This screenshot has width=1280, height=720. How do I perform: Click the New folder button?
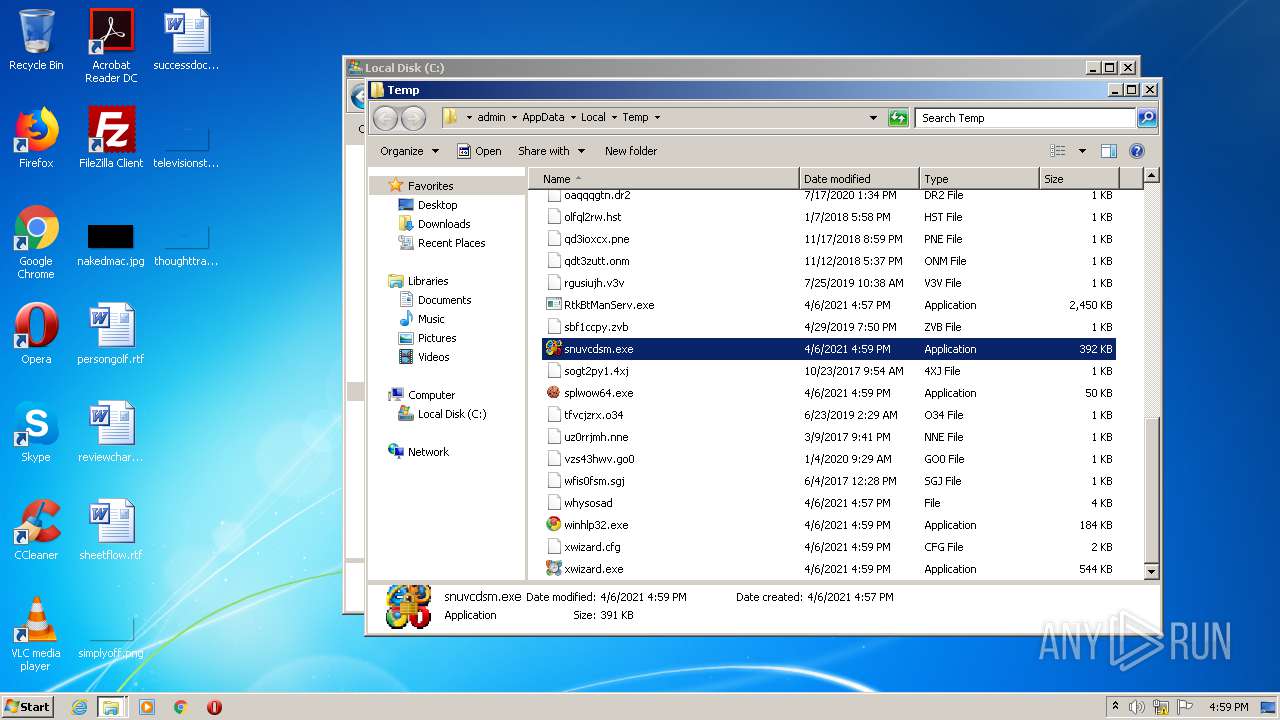[631, 151]
